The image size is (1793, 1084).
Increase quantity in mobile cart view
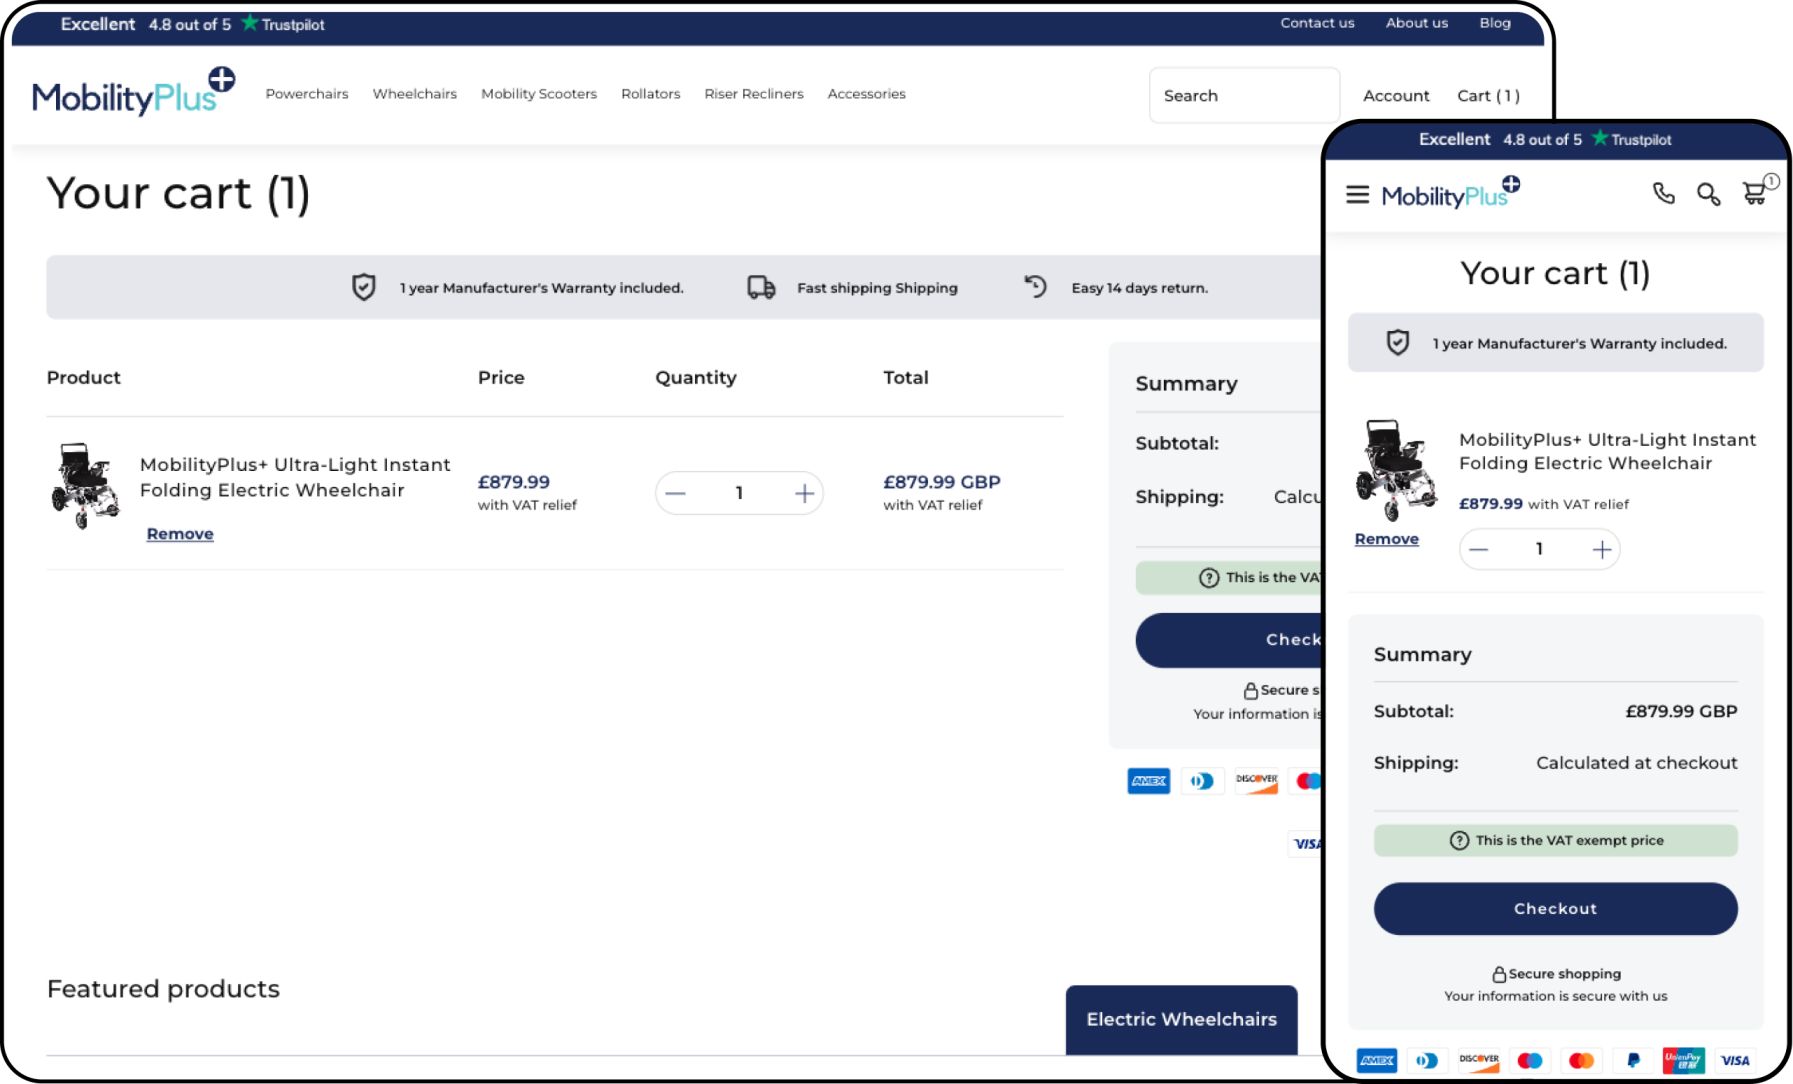(1601, 549)
